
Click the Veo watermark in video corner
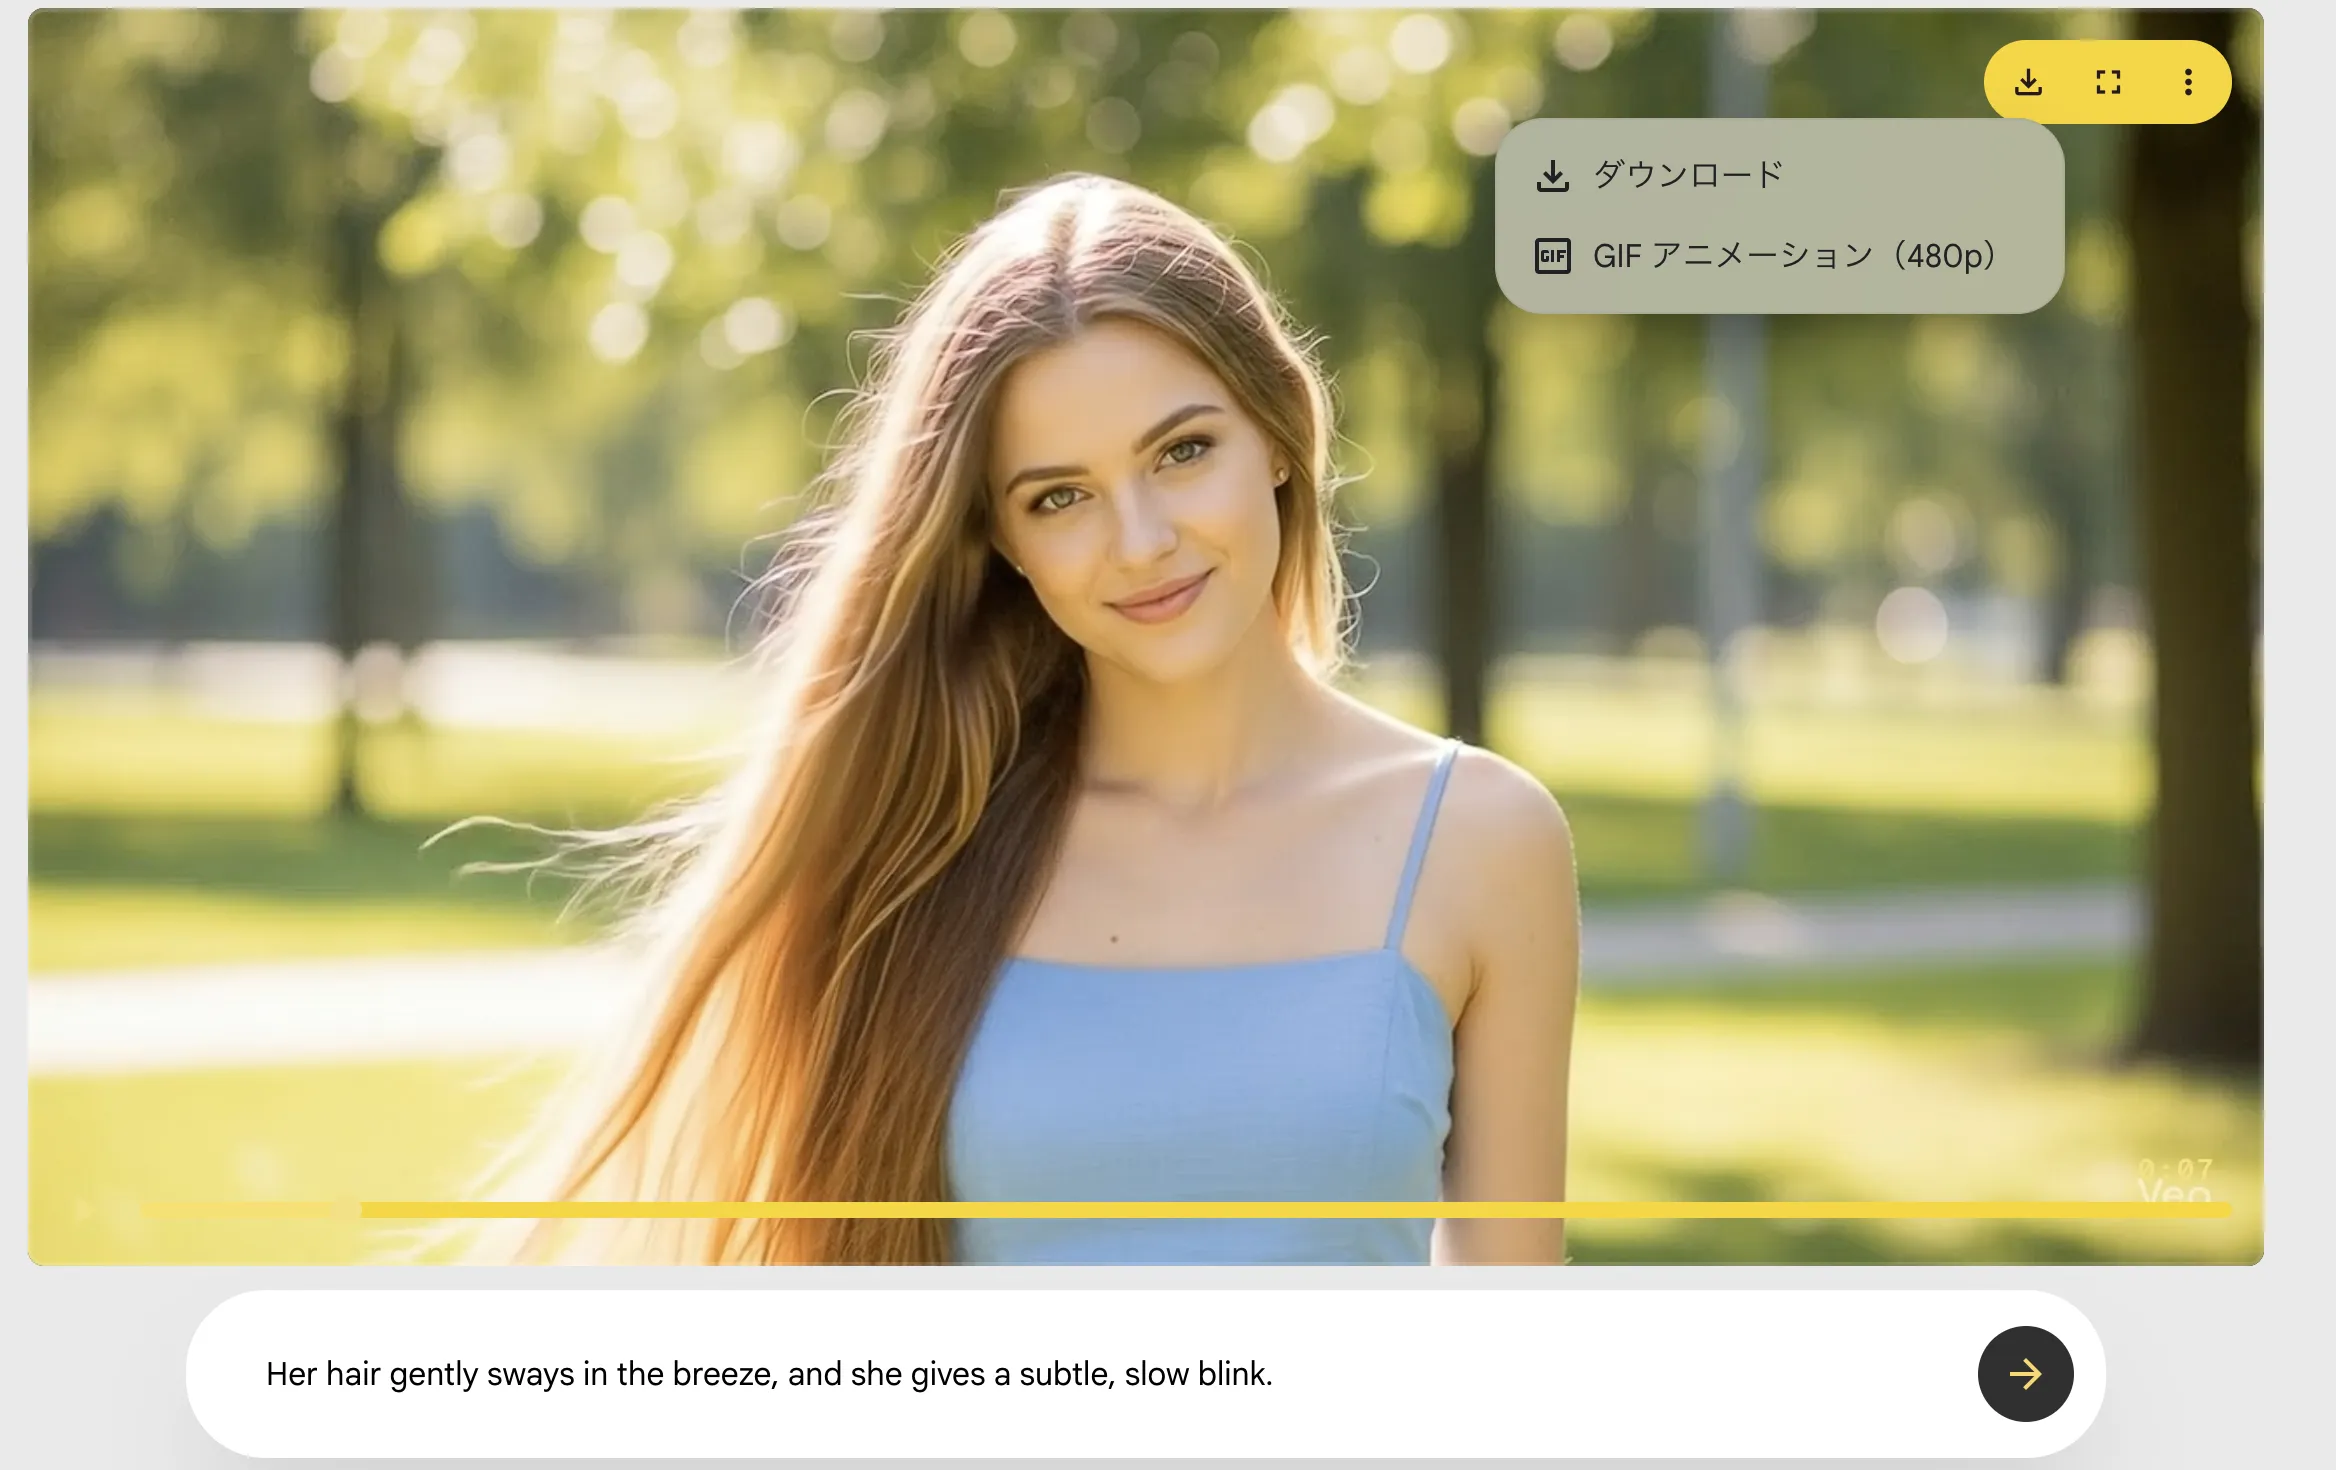pyautogui.click(x=2174, y=1191)
